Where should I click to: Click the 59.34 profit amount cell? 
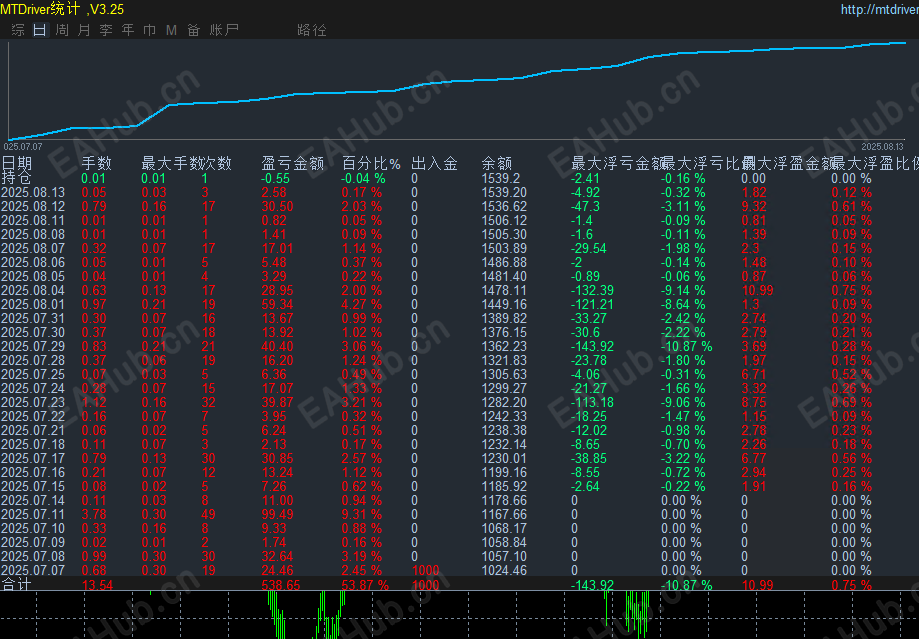[x=277, y=304]
